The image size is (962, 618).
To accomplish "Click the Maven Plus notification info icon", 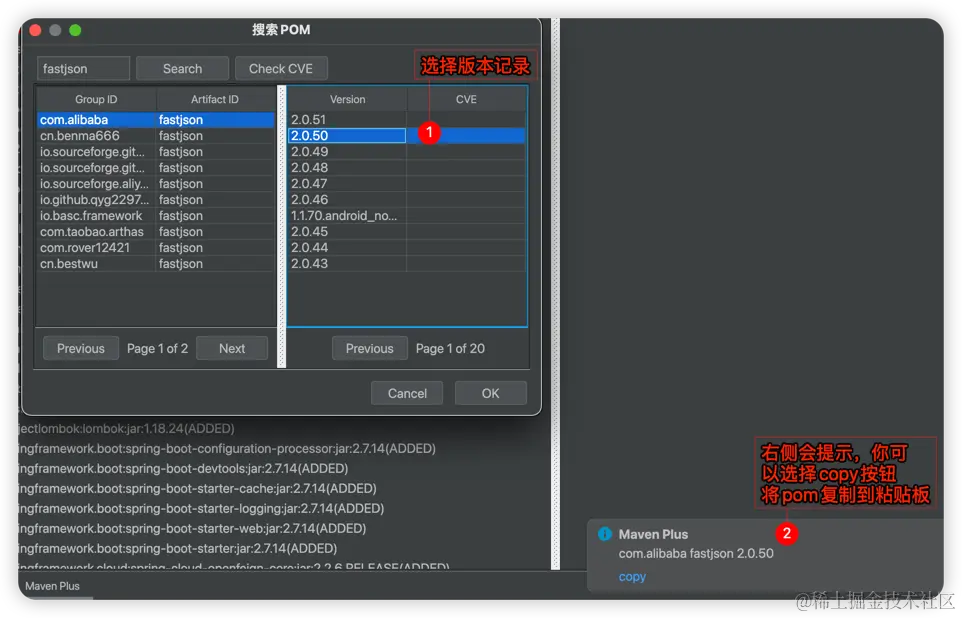I will point(604,534).
